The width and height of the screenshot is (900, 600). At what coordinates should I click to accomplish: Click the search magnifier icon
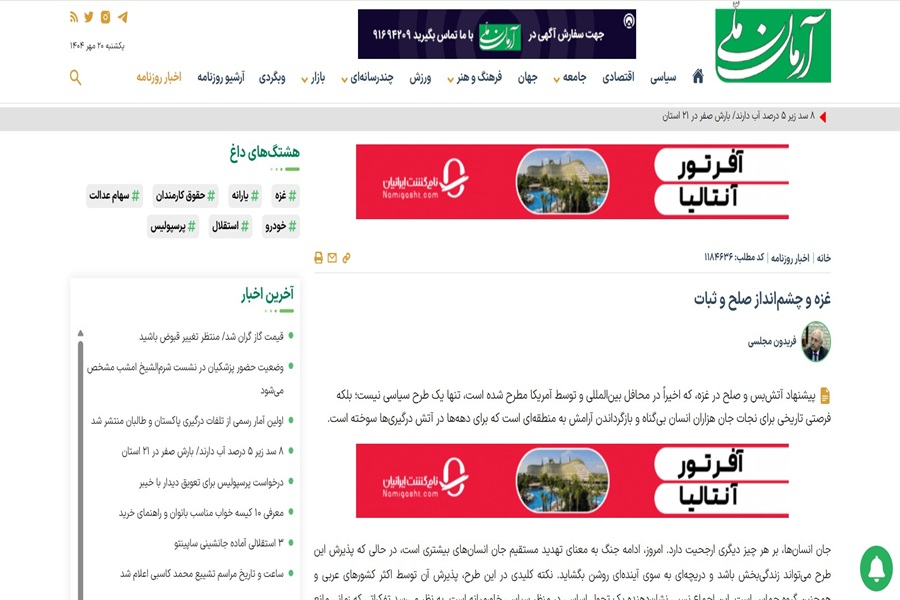pos(75,77)
